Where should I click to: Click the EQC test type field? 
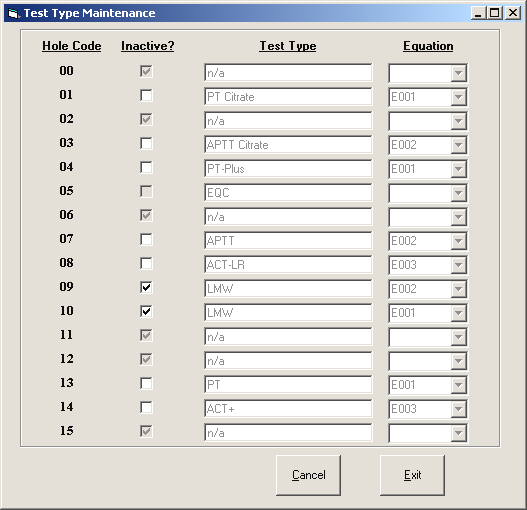coord(288,193)
